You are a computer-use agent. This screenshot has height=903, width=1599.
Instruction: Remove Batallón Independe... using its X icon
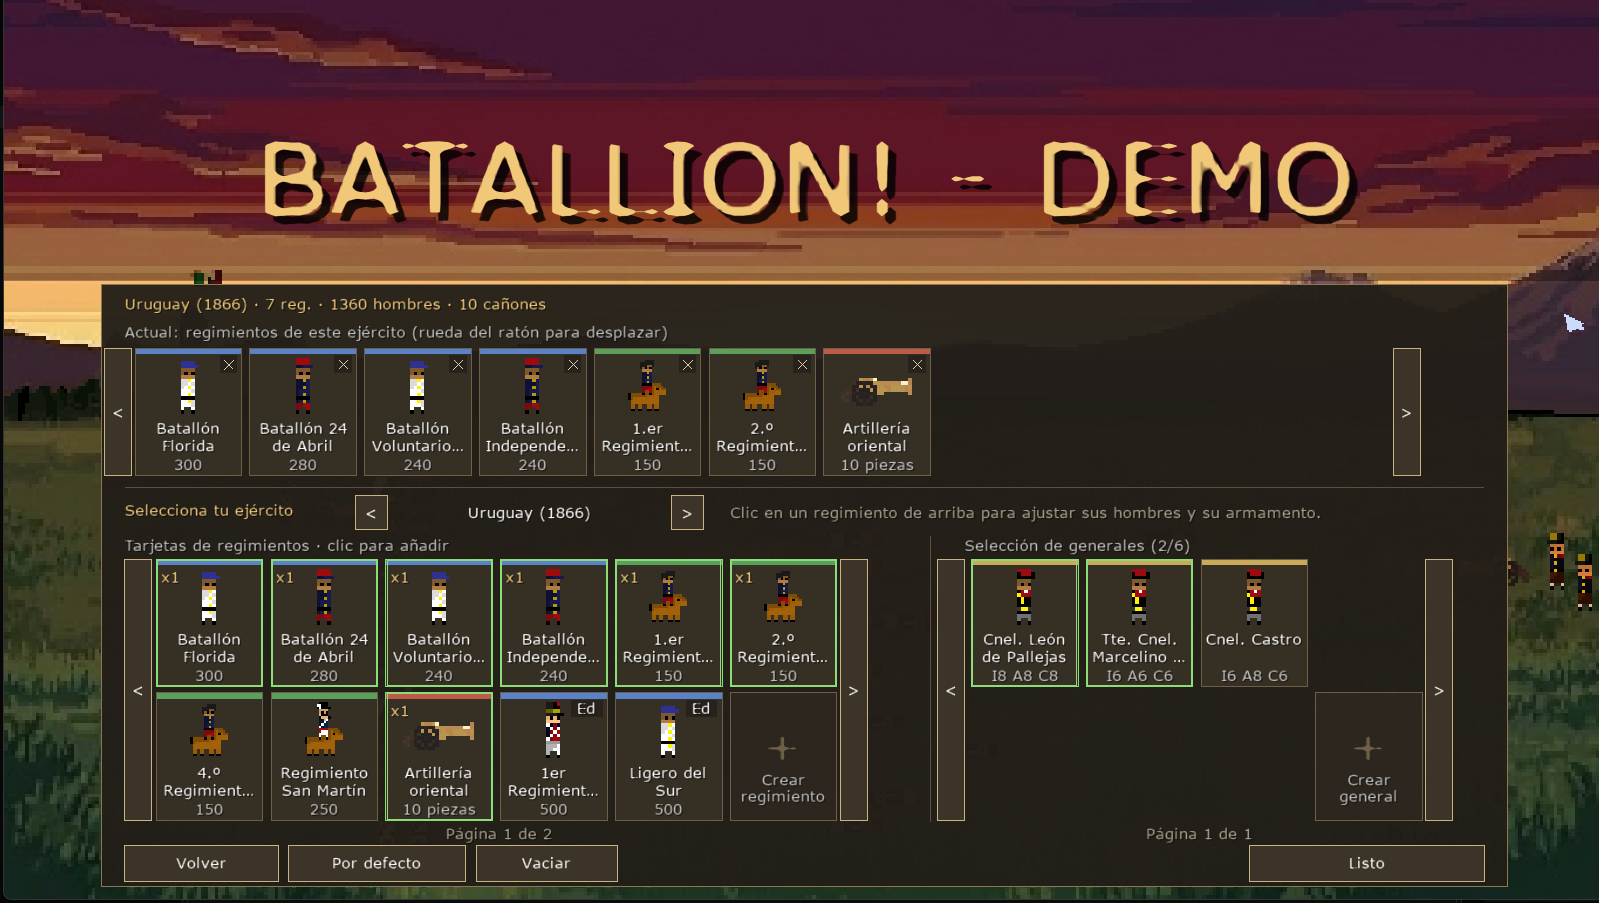[573, 365]
